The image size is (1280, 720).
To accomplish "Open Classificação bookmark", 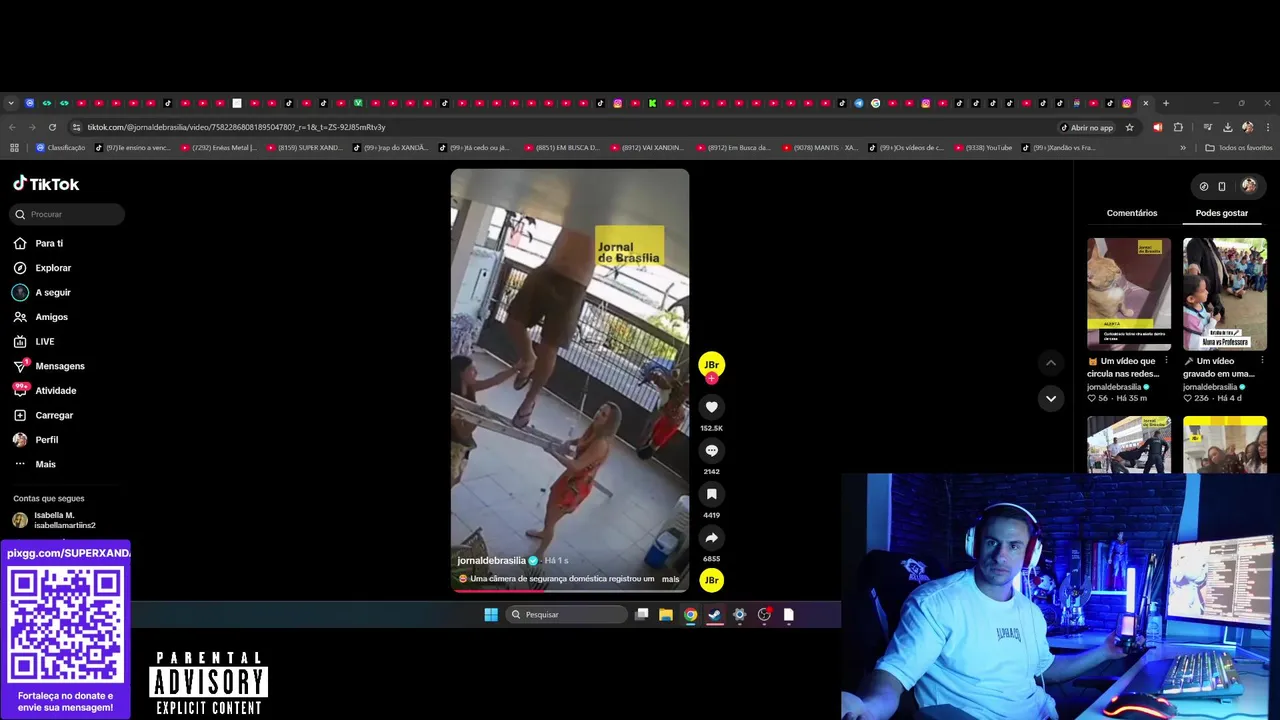I will (60, 147).
